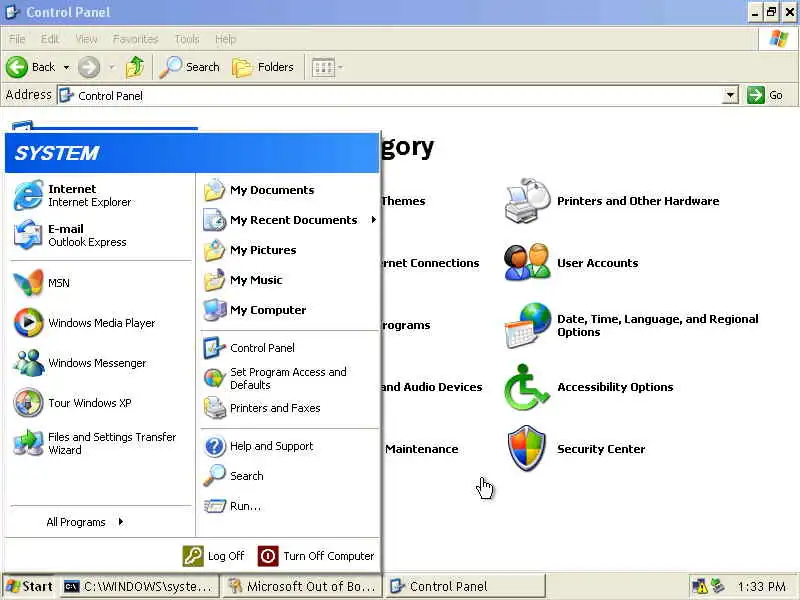Open the File menu
800x600 pixels.
(17, 39)
